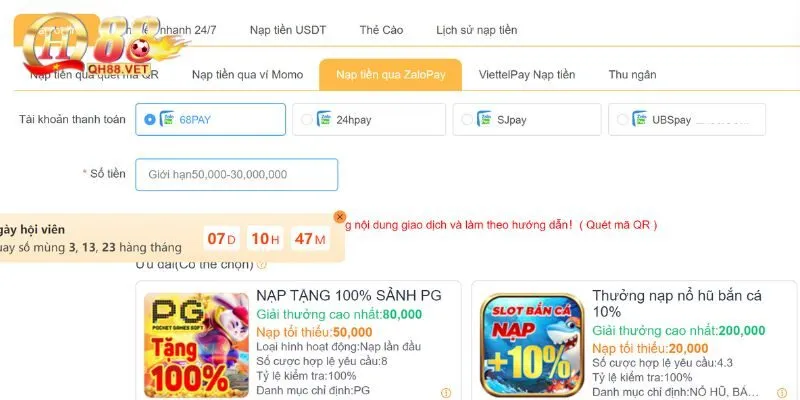Close the member day countdown popup
Screen dimensions: 800x400
pyautogui.click(x=340, y=217)
